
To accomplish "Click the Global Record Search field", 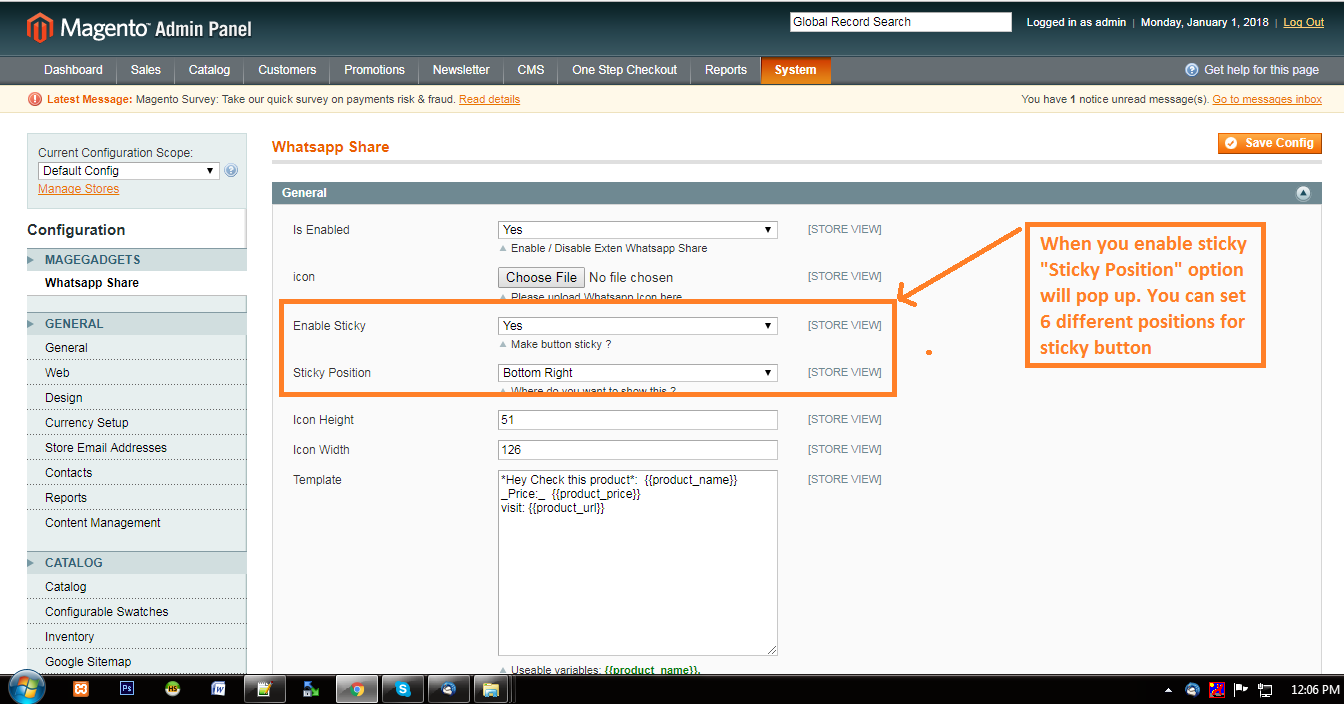I will coord(901,22).
